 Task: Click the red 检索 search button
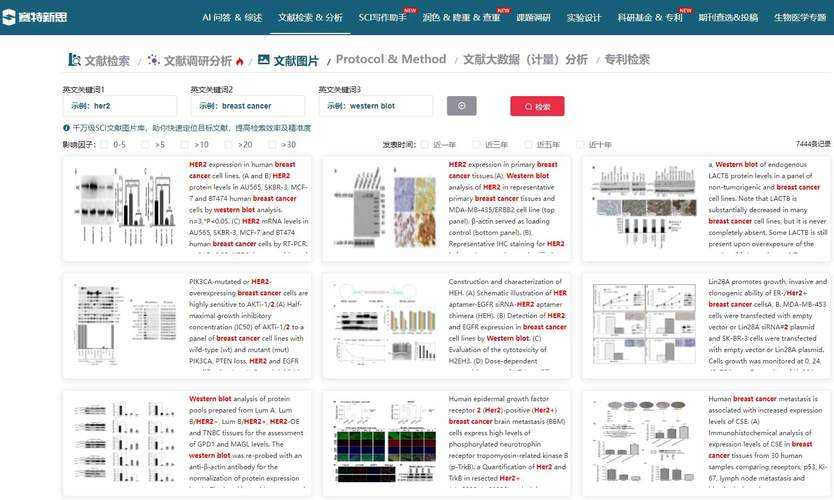point(537,106)
